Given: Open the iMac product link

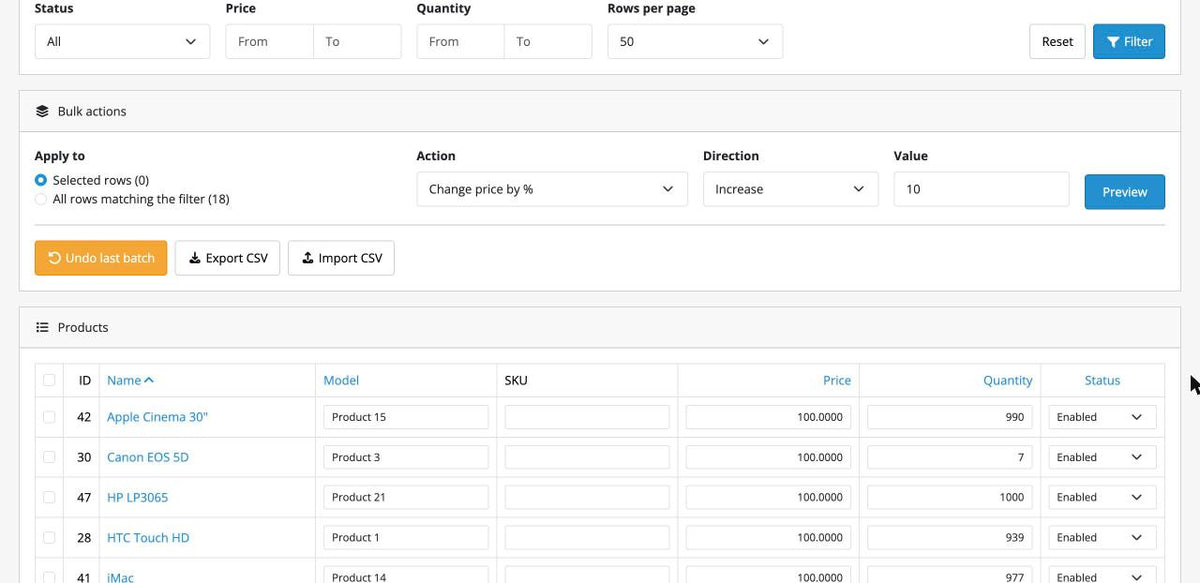Looking at the screenshot, I should pyautogui.click(x=120, y=577).
